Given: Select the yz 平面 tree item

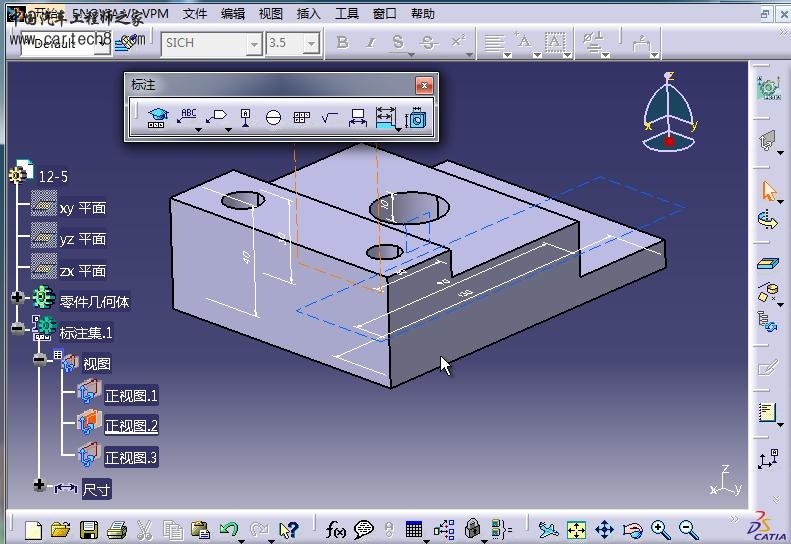Looking at the screenshot, I should click(83, 239).
